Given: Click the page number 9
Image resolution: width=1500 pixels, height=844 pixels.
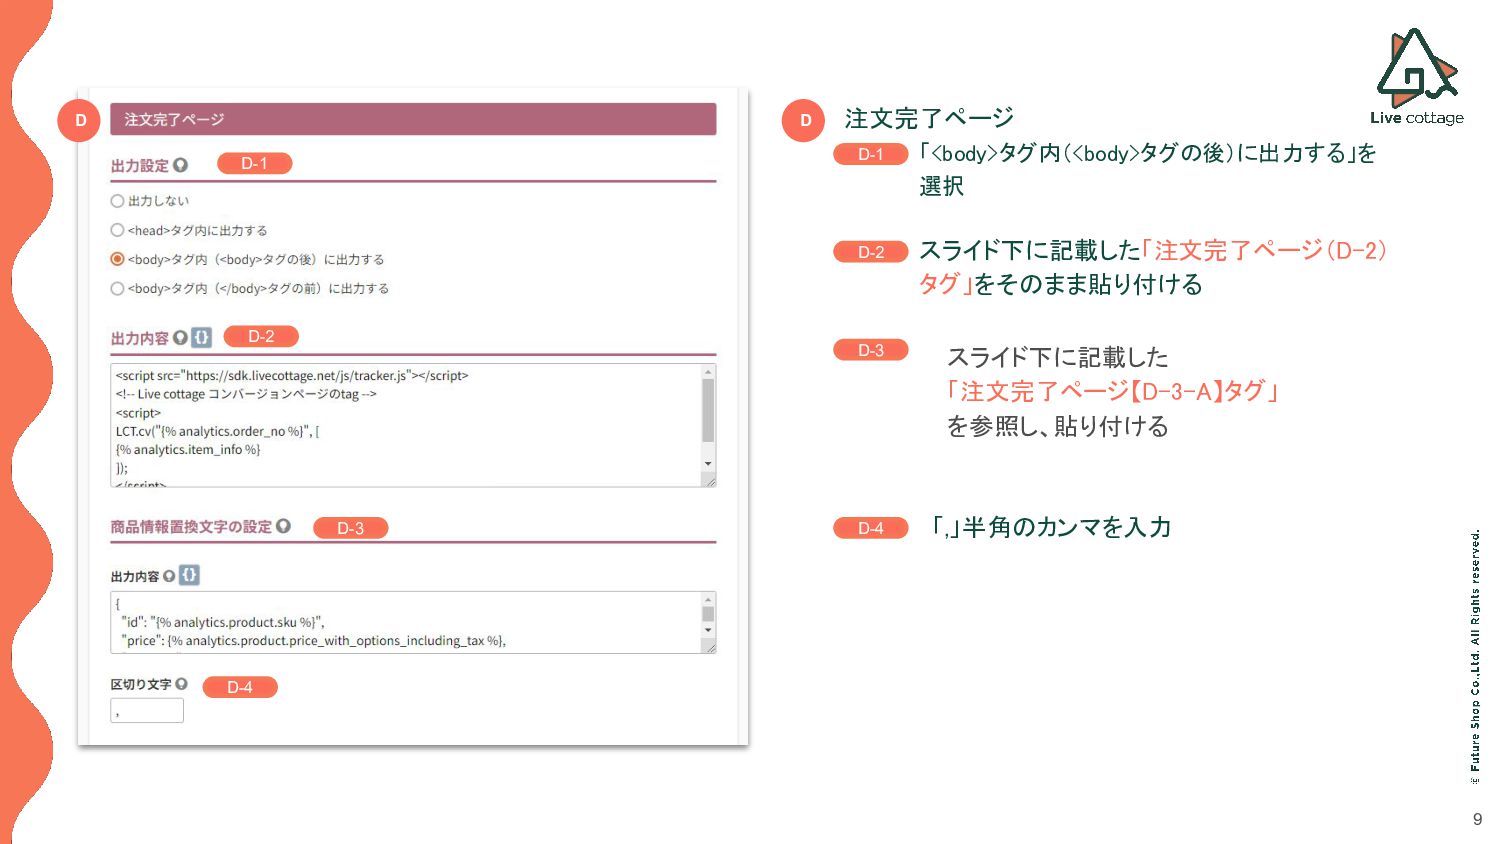Looking at the screenshot, I should [1477, 819].
